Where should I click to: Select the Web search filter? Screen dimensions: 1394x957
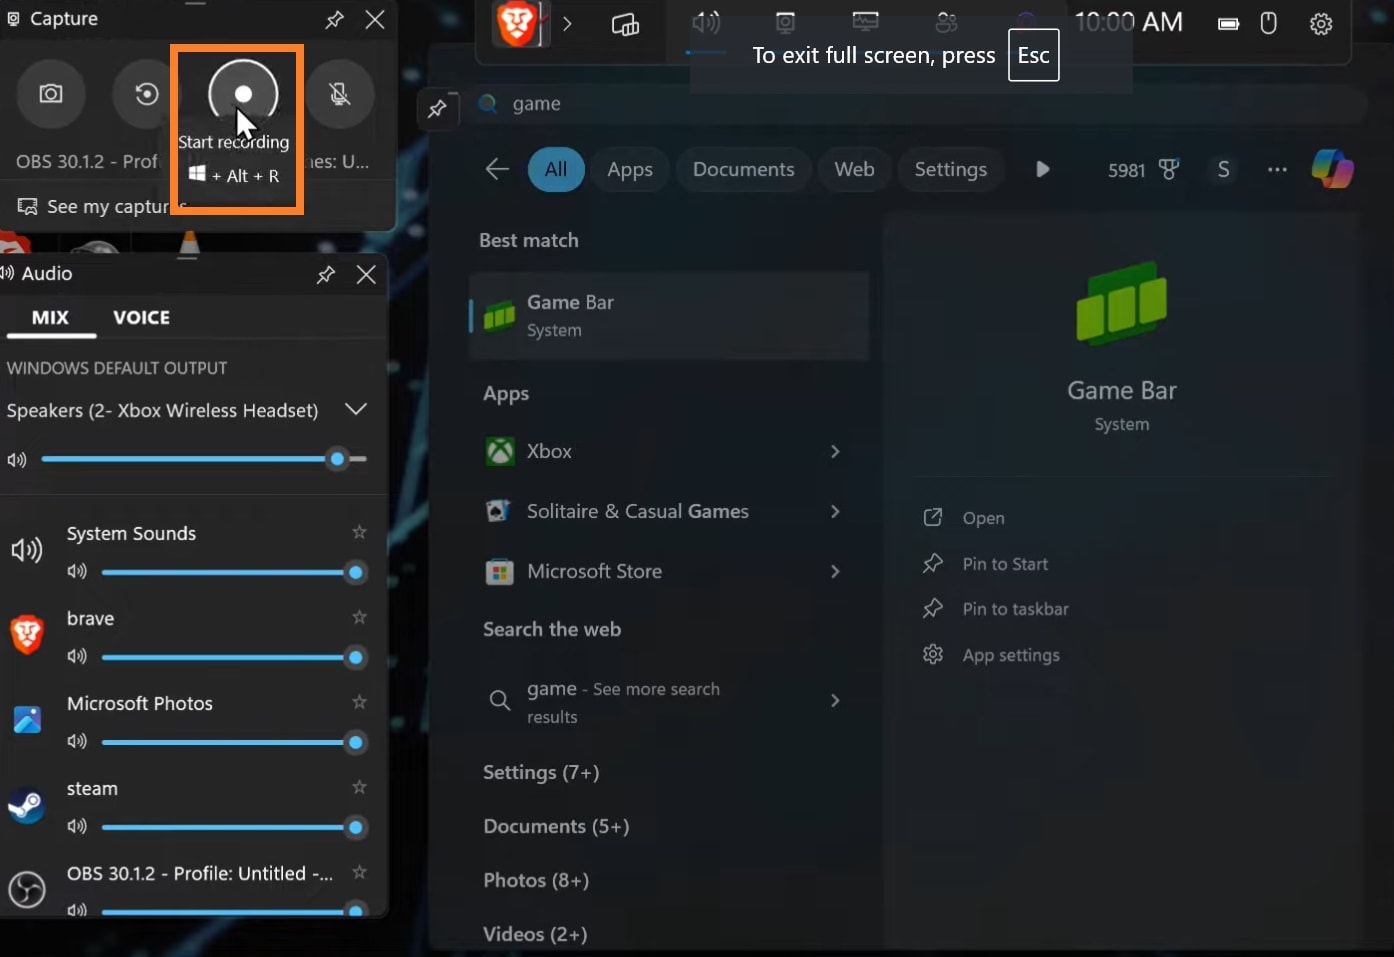[855, 170]
